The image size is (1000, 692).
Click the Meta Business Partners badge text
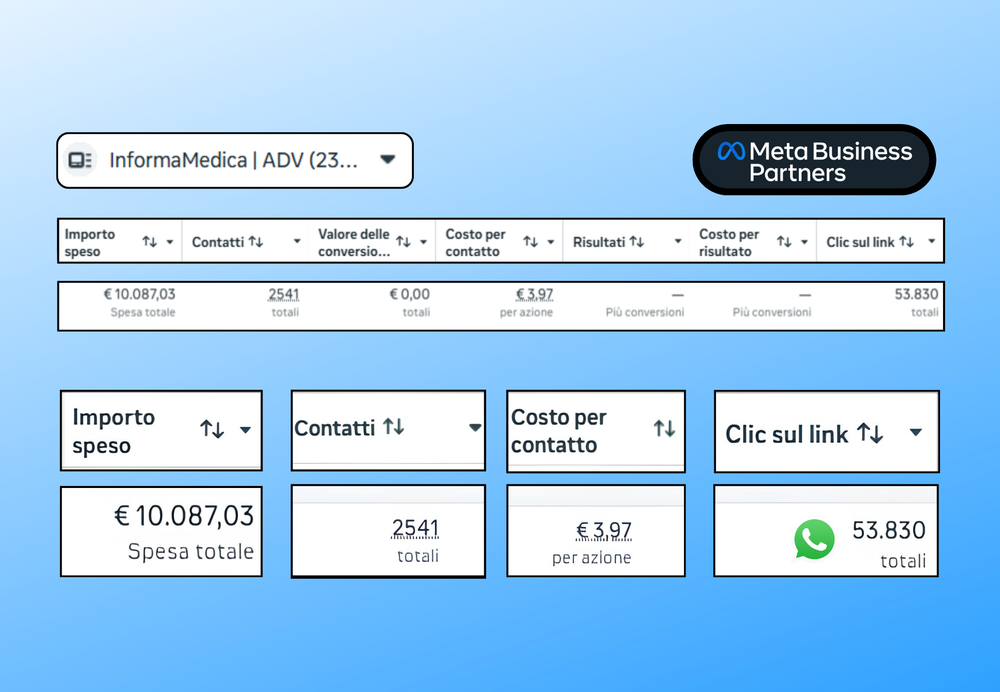830,162
